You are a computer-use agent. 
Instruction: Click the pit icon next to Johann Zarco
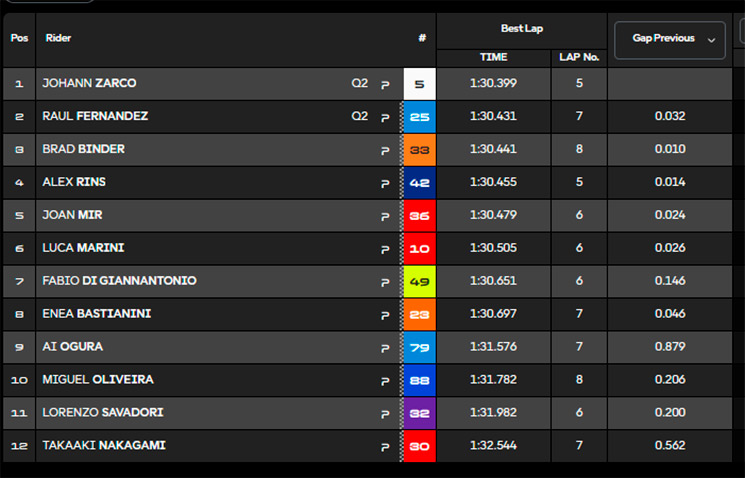click(385, 85)
